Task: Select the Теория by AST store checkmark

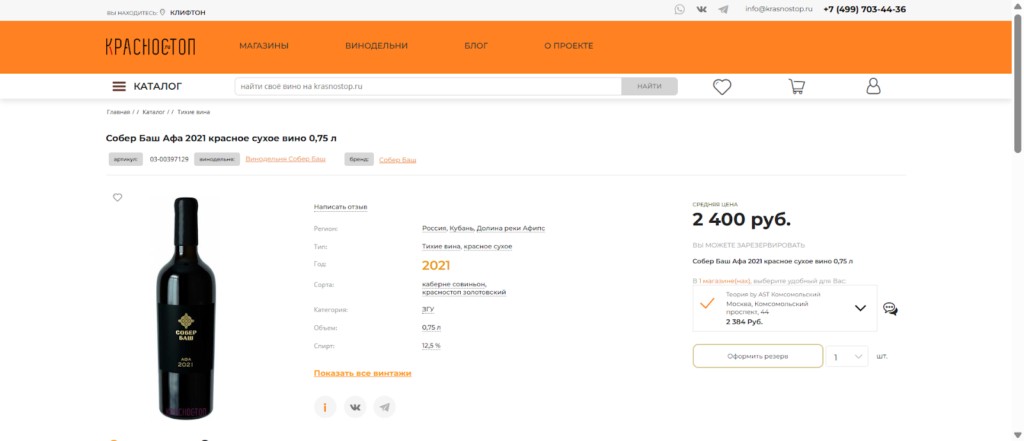Action: (707, 304)
